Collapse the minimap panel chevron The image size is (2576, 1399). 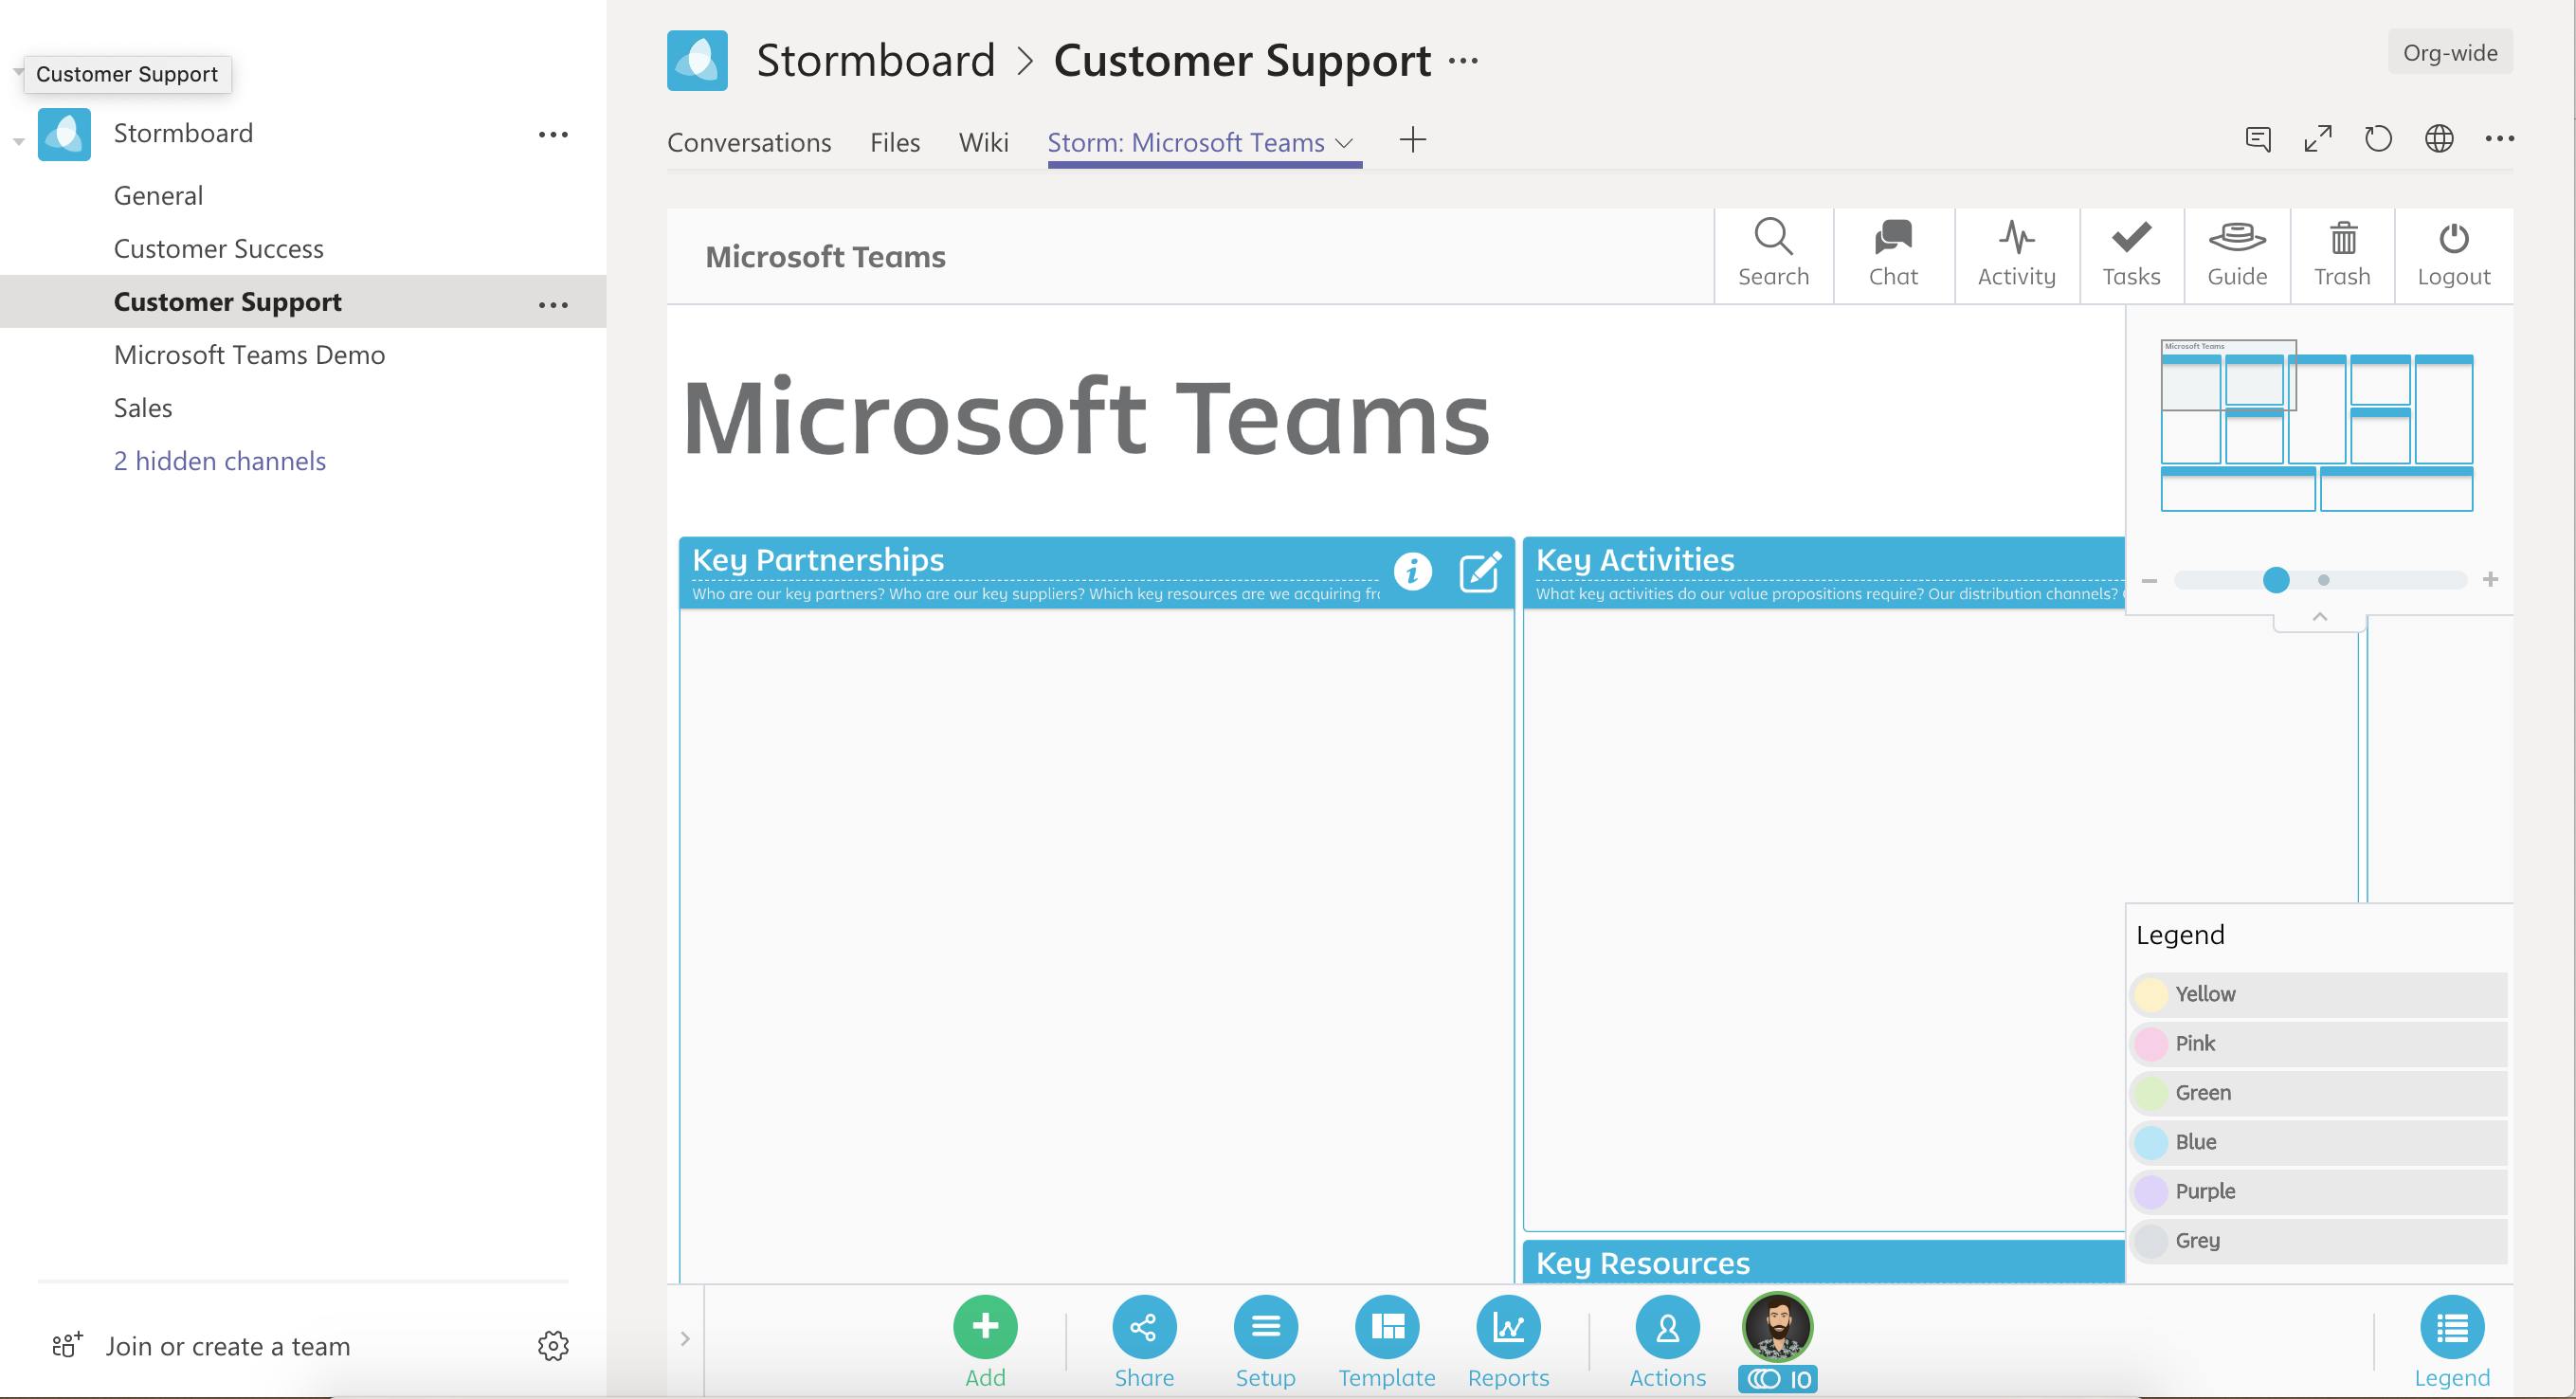2319,616
